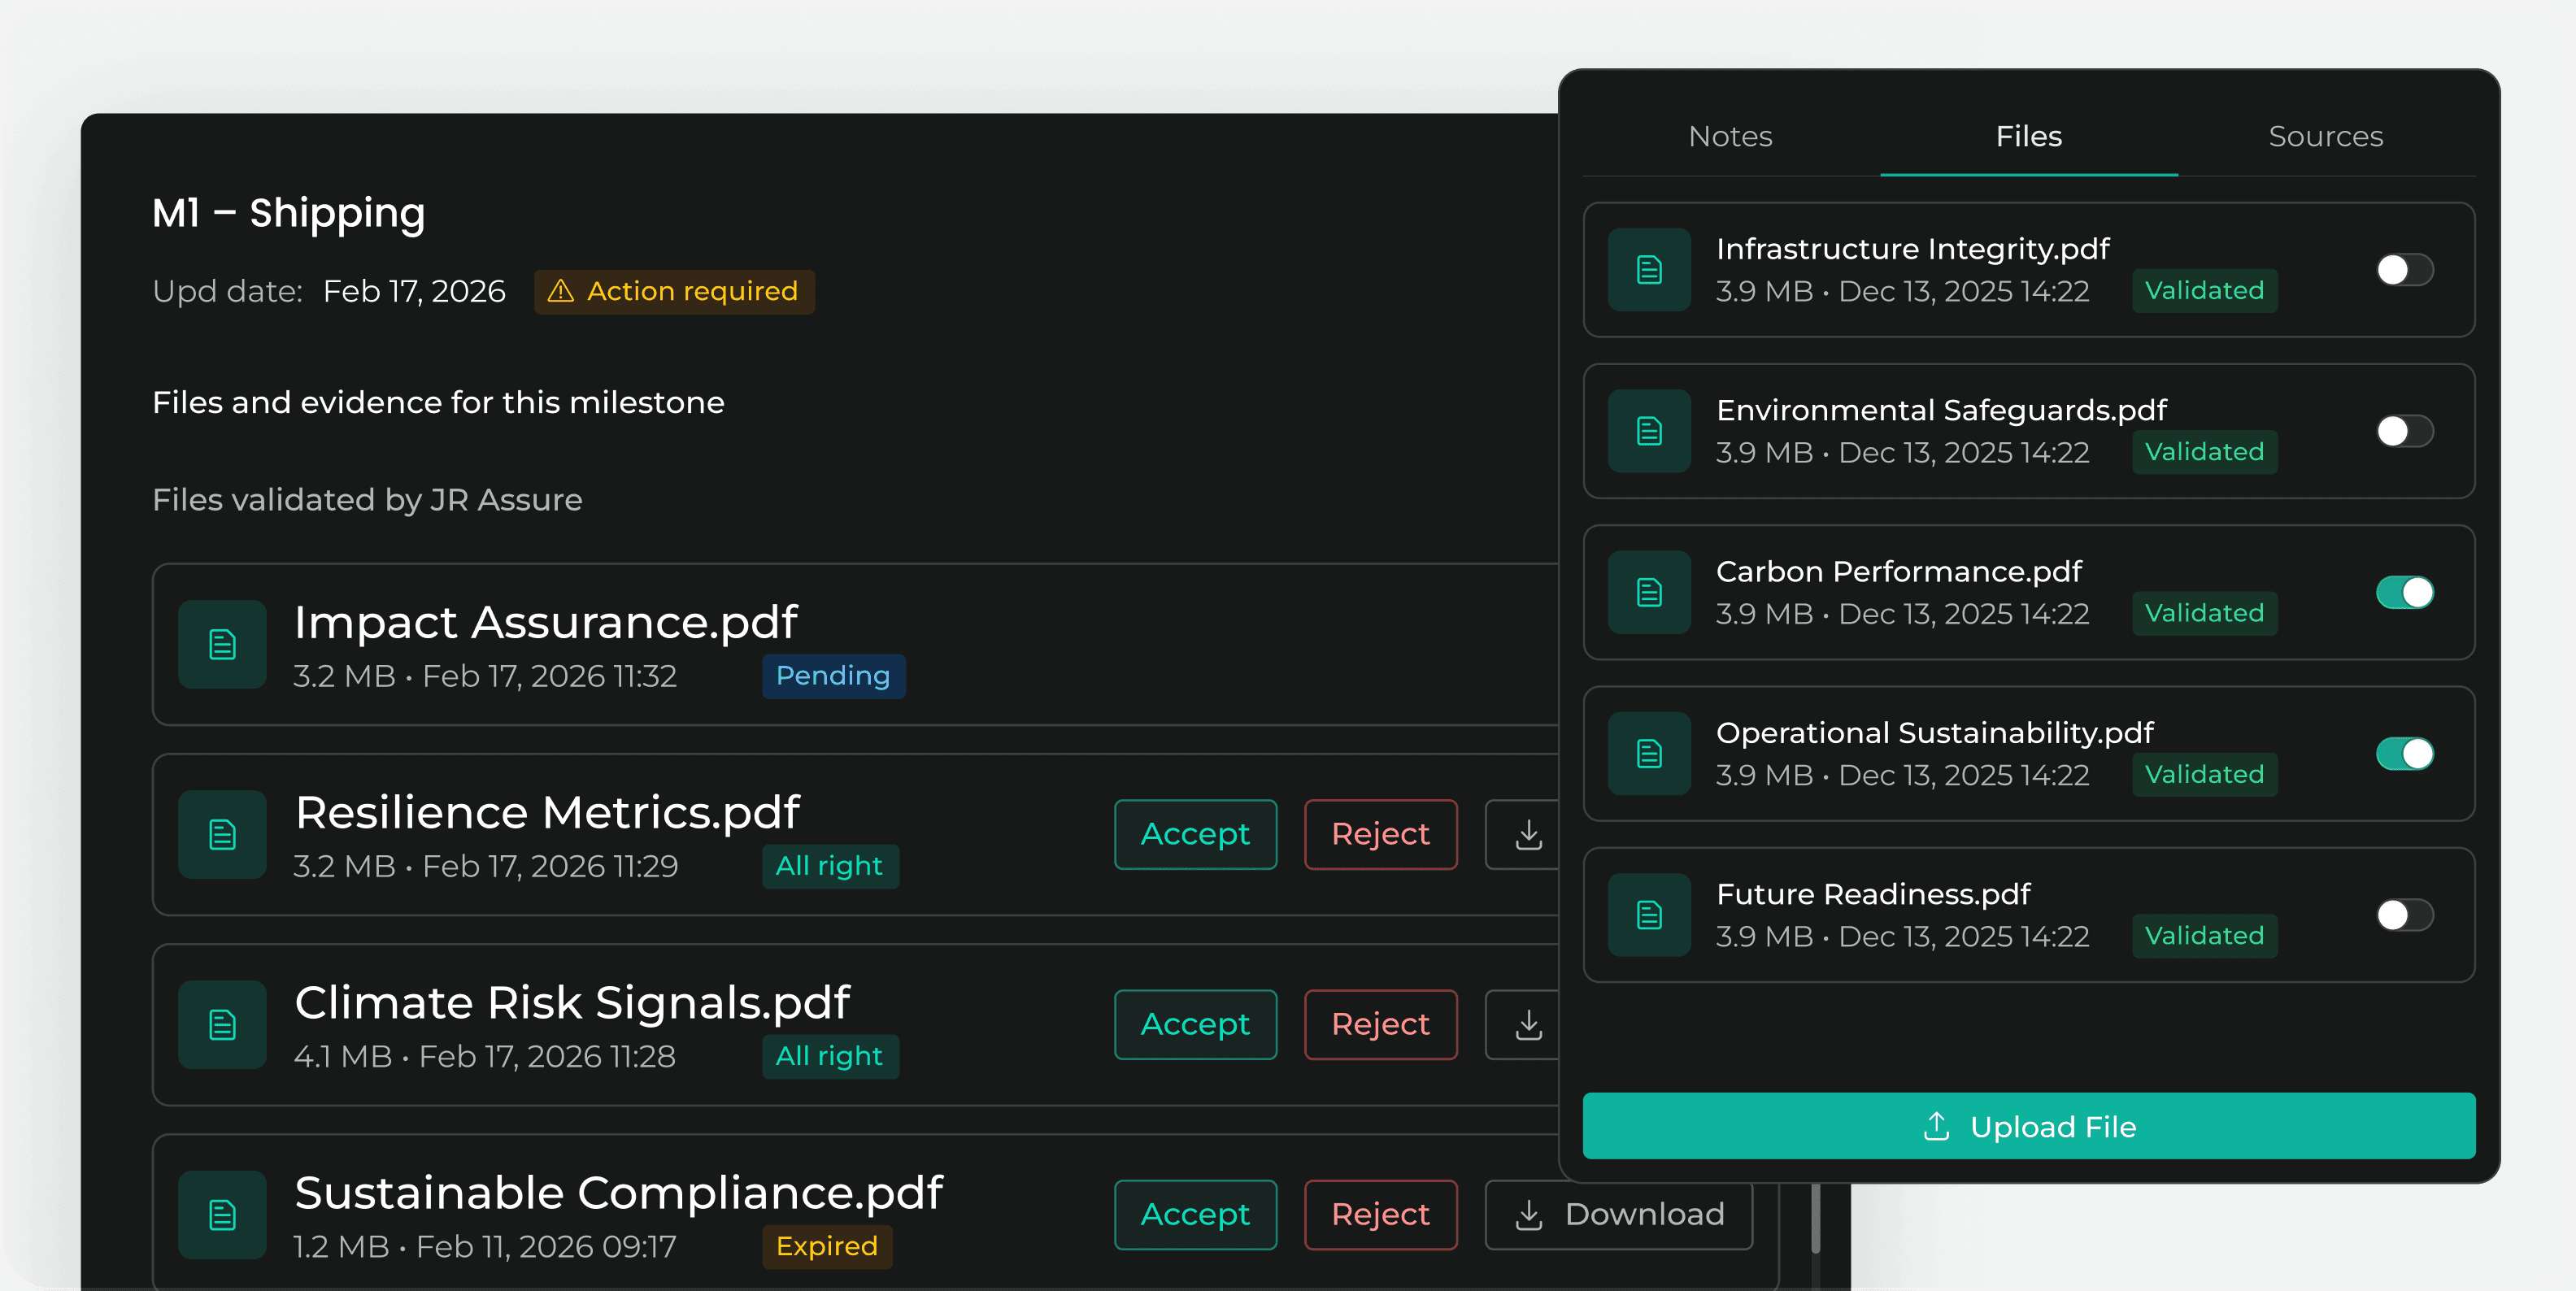Click the Impact Assurance.pdf file icon

click(222, 644)
